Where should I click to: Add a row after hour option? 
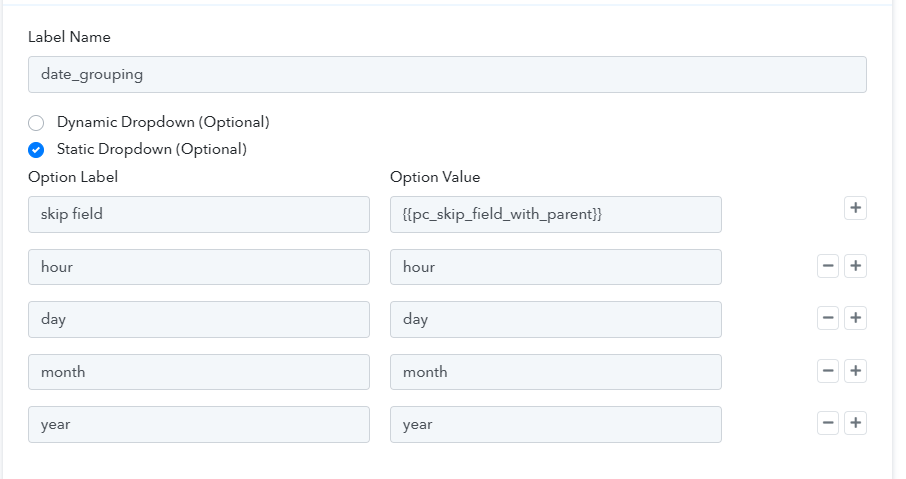tap(855, 266)
